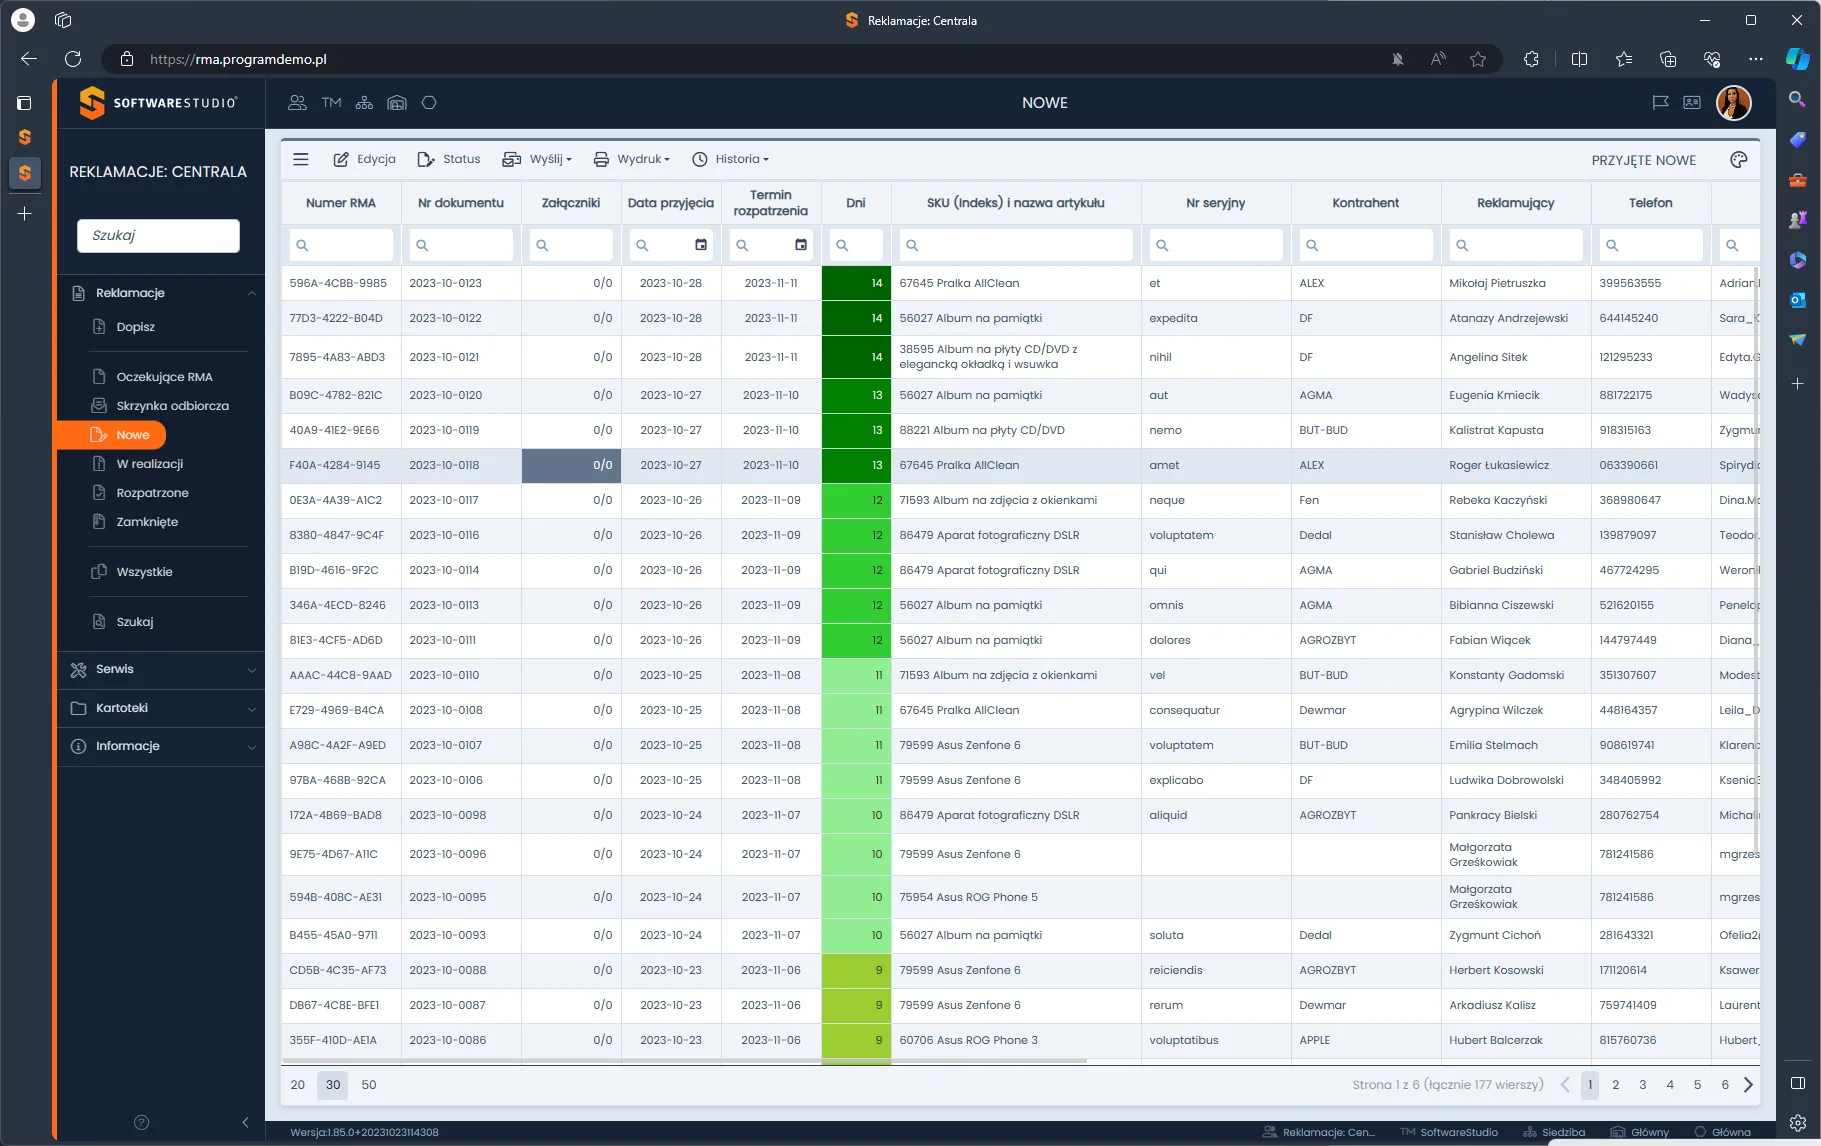The height and width of the screenshot is (1146, 1821).
Task: Click the horizontal scrollbar under the table
Action: pyautogui.click(x=684, y=1060)
